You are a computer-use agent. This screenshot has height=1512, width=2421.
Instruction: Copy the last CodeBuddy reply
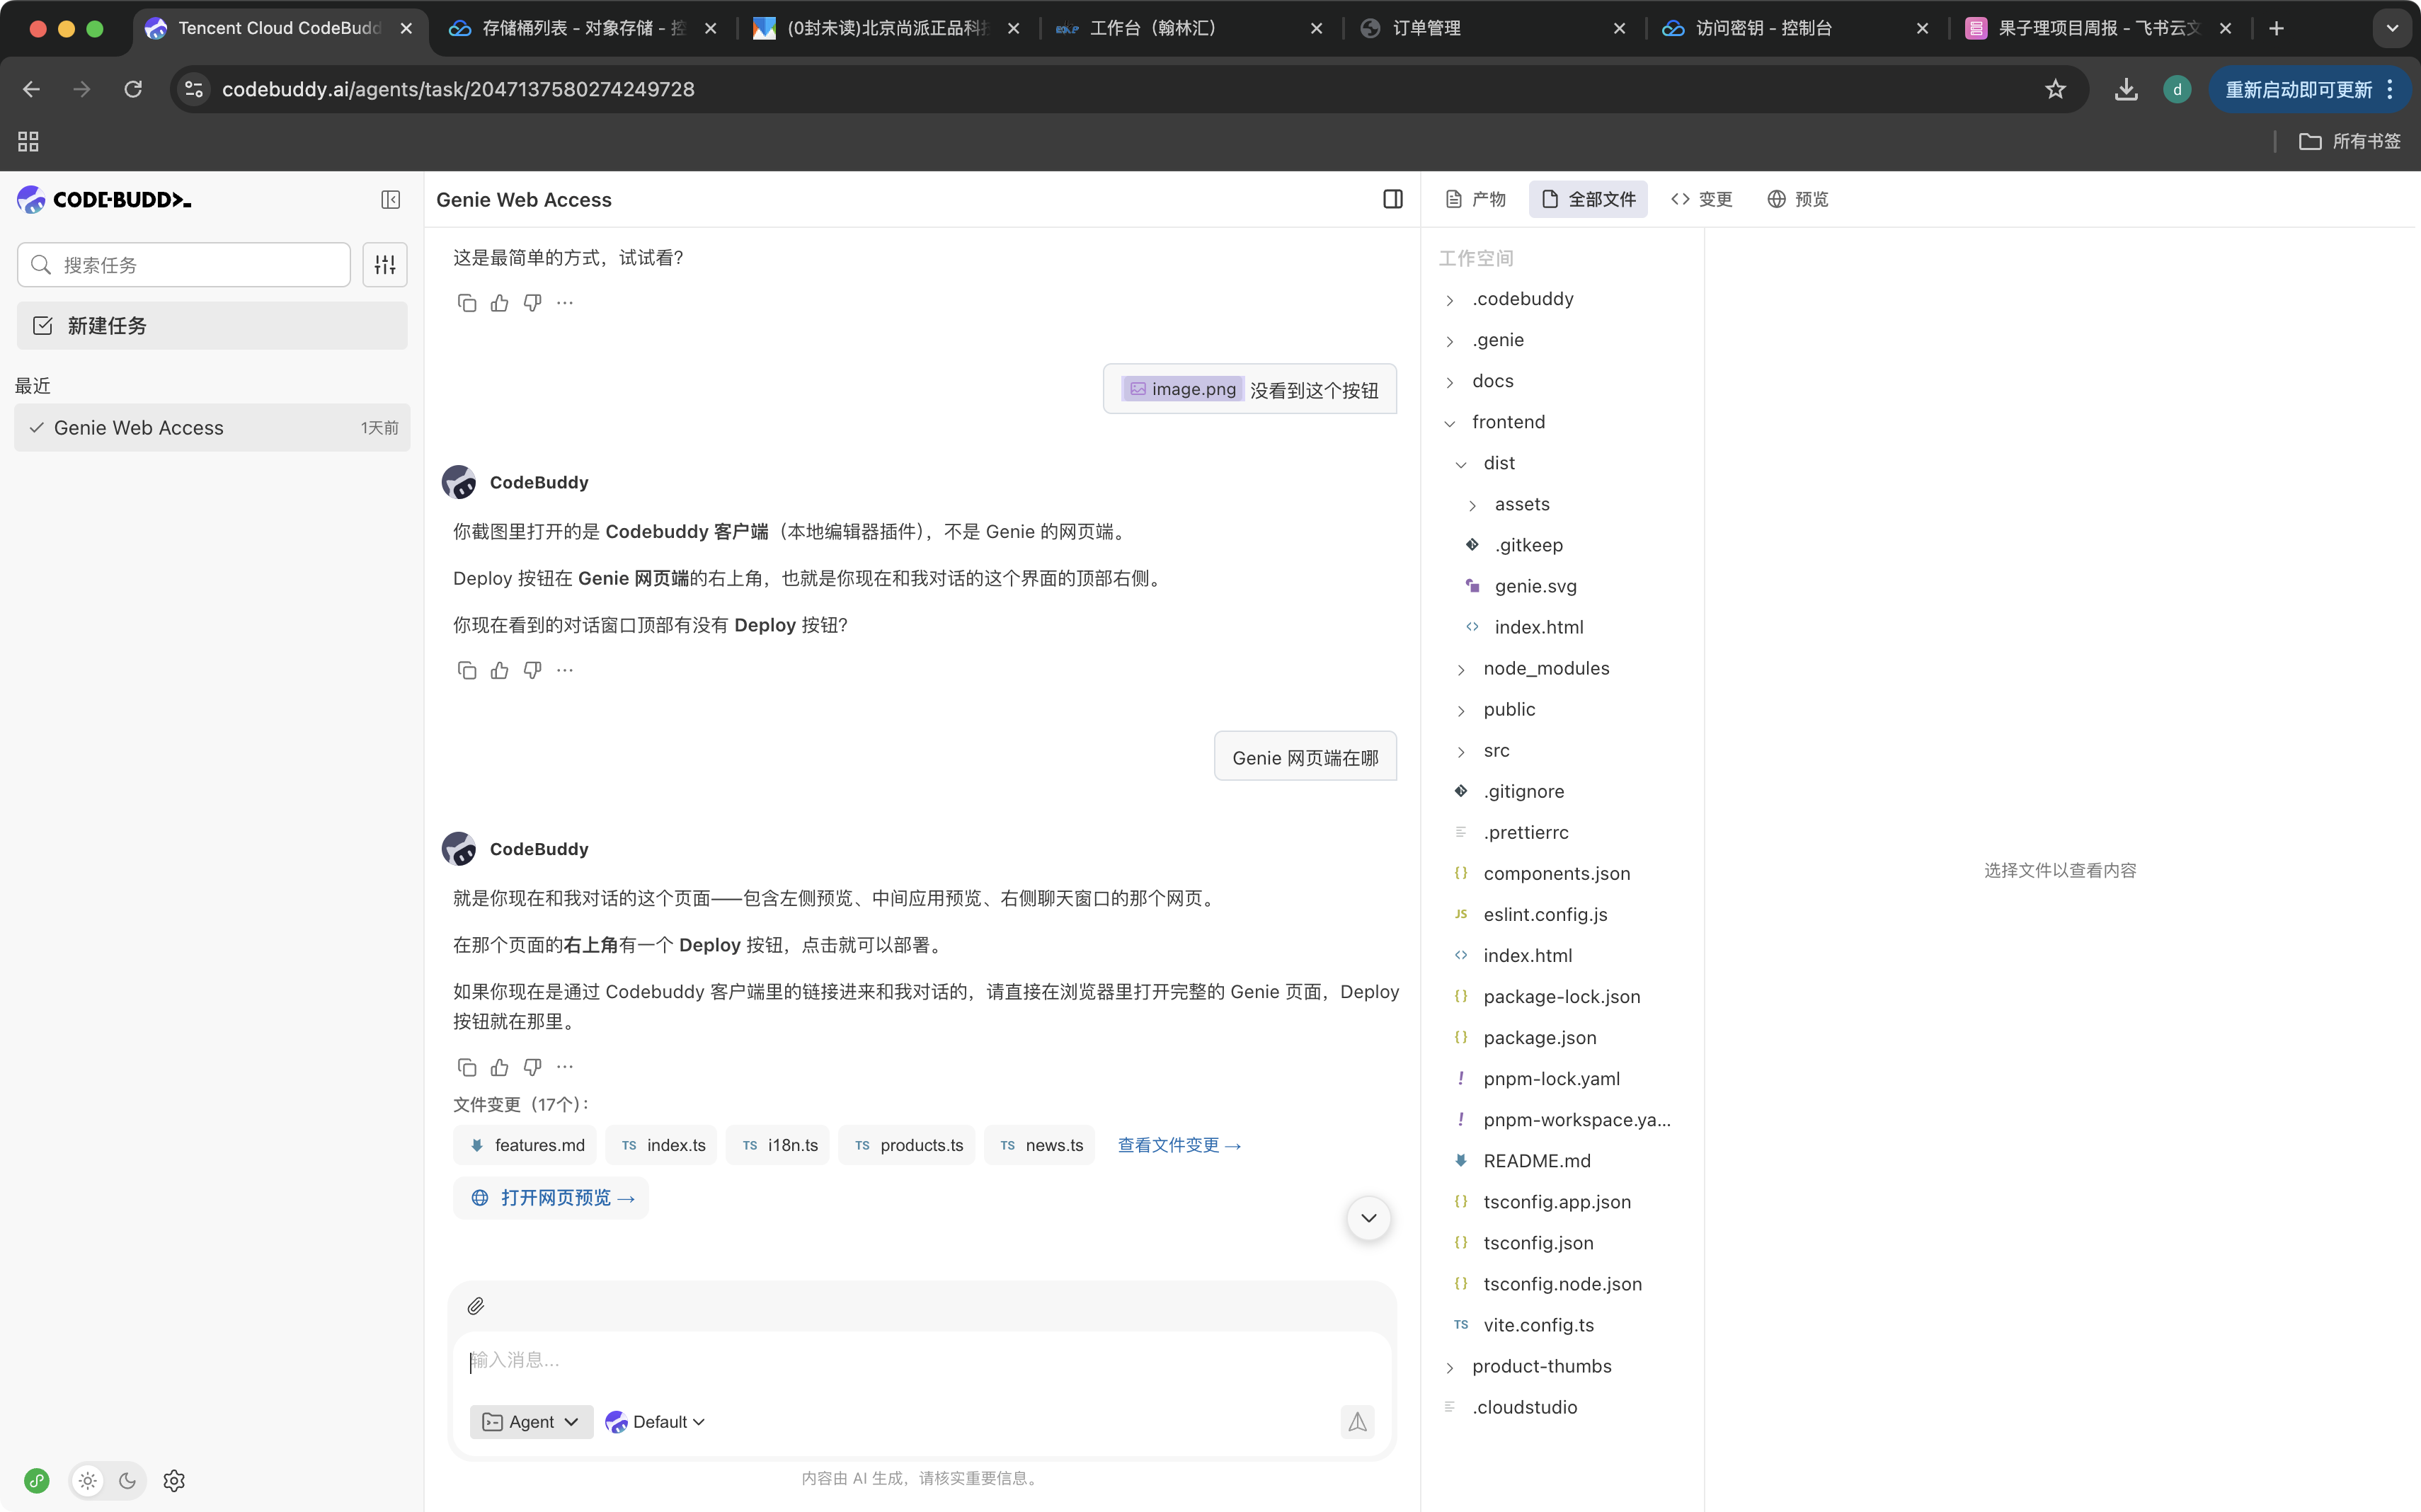(x=466, y=1067)
